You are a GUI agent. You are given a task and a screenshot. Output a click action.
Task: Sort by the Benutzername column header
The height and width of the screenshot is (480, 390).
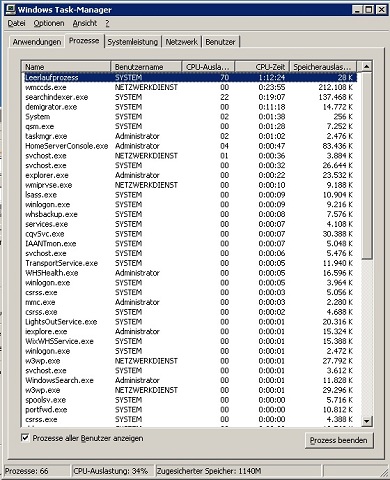point(146,67)
